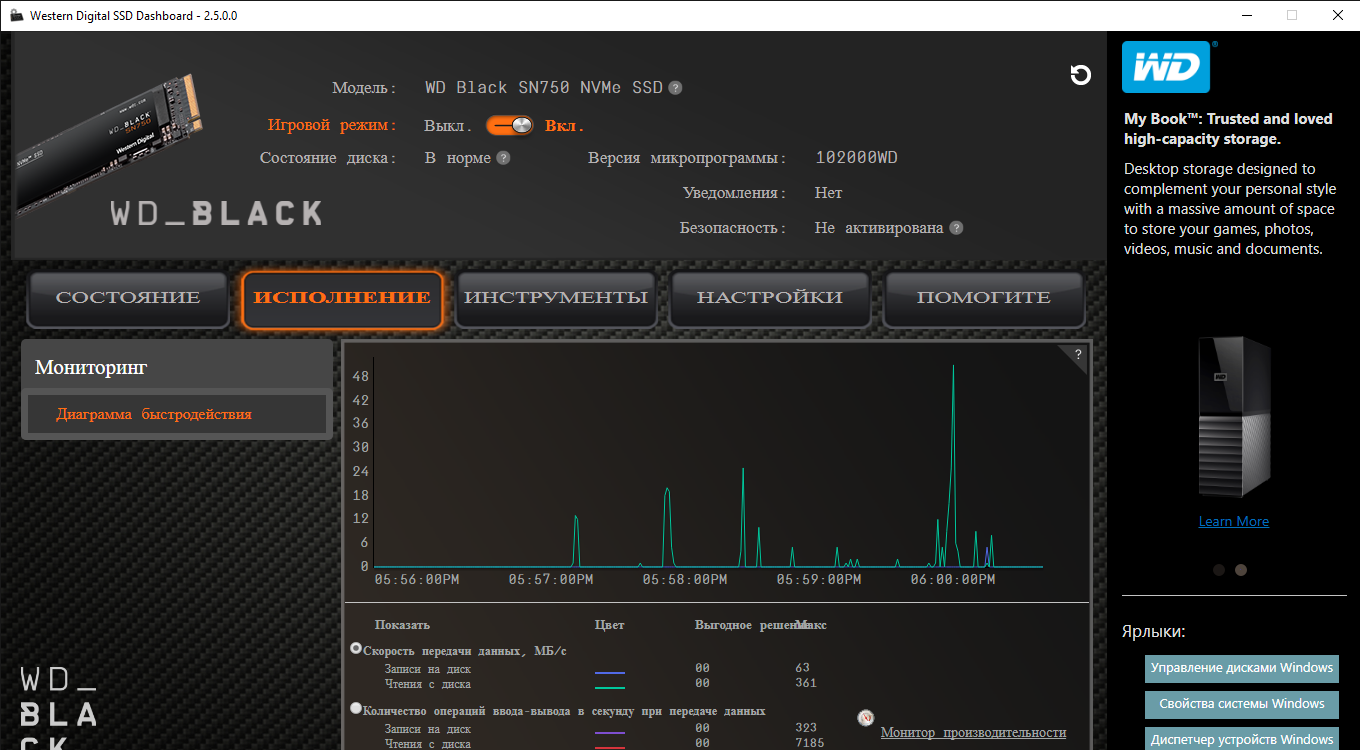The width and height of the screenshot is (1360, 750).
Task: Open the «ПОМОГИТЕ» help tab
Action: [x=983, y=298]
